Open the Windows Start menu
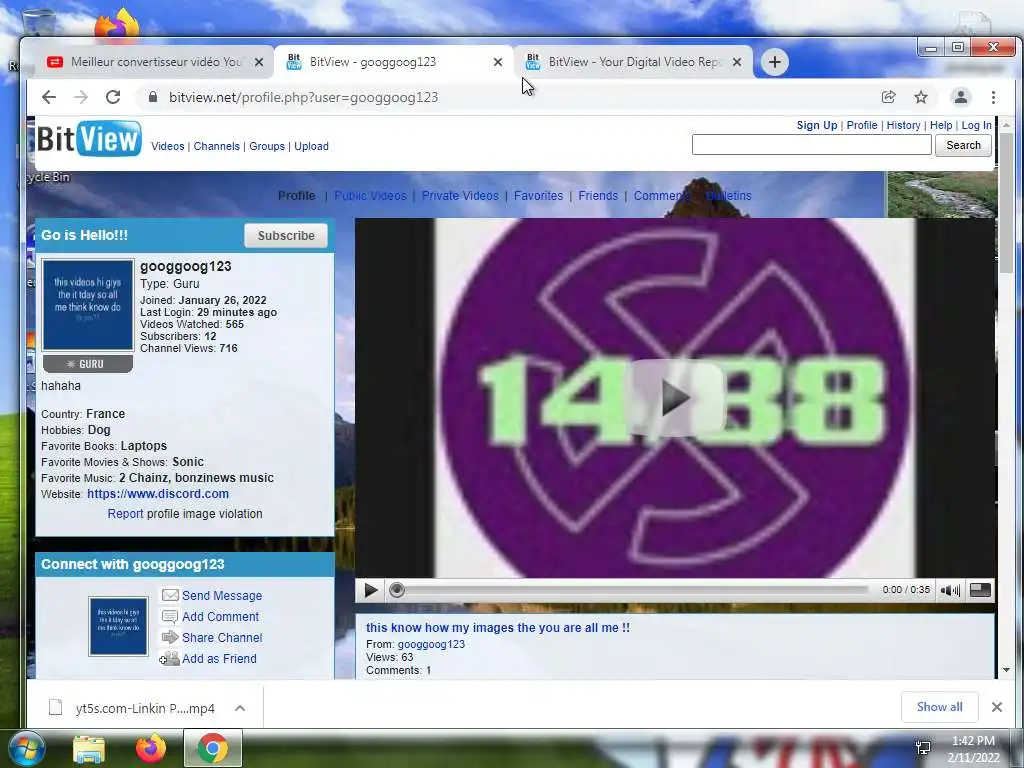1024x768 pixels. click(27, 748)
